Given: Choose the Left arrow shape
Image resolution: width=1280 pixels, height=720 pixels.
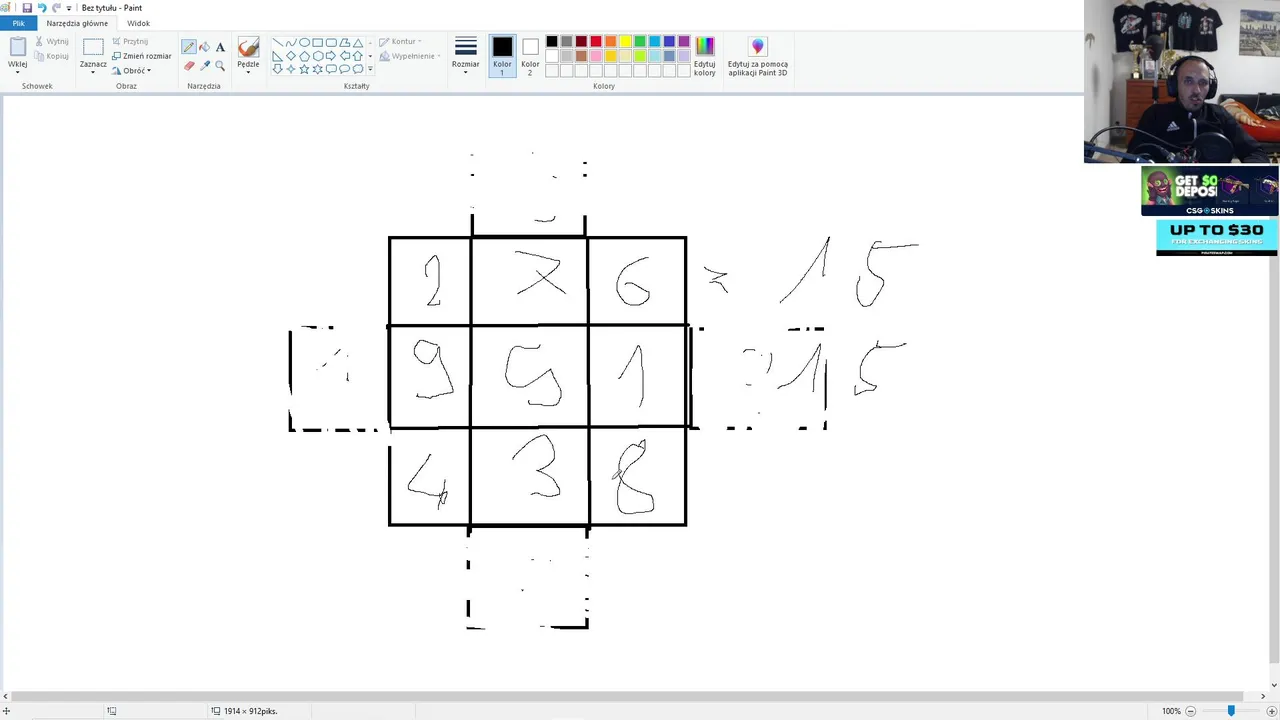Looking at the screenshot, I should (x=345, y=56).
